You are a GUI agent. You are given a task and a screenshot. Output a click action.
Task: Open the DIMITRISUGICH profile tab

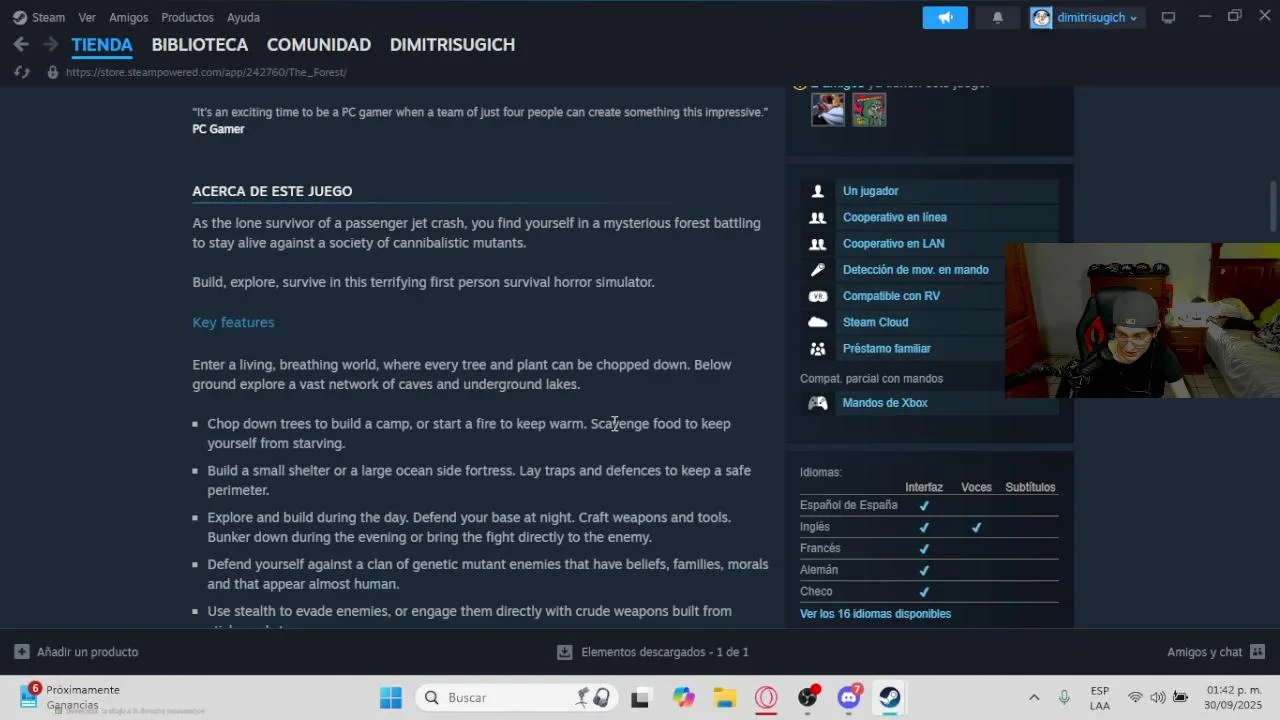pos(452,45)
